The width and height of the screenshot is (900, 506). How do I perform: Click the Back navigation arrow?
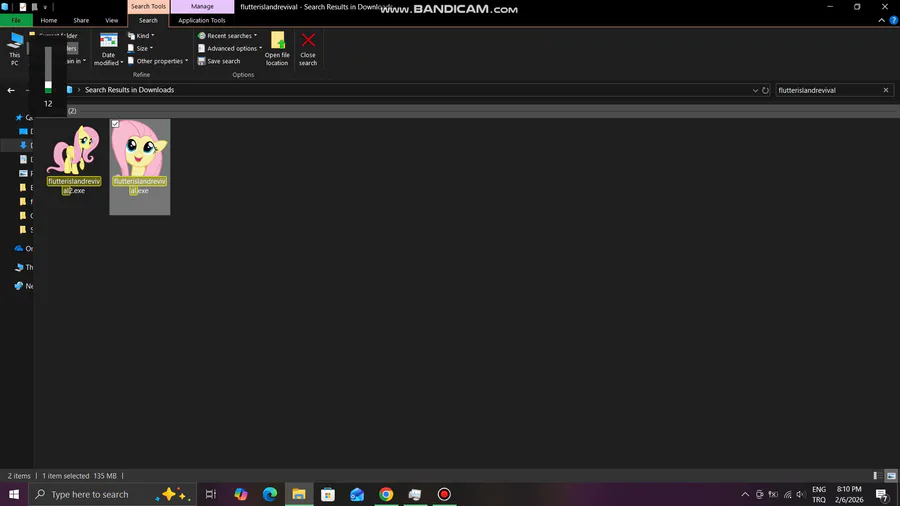(x=11, y=90)
